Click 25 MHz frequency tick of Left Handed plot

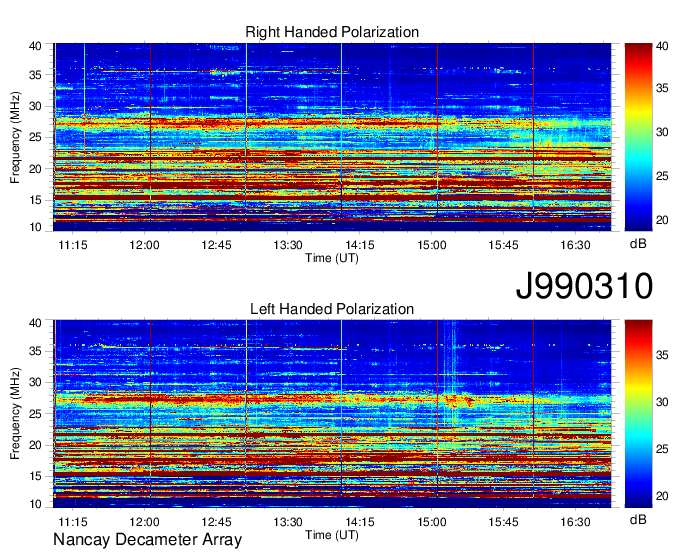(36, 414)
